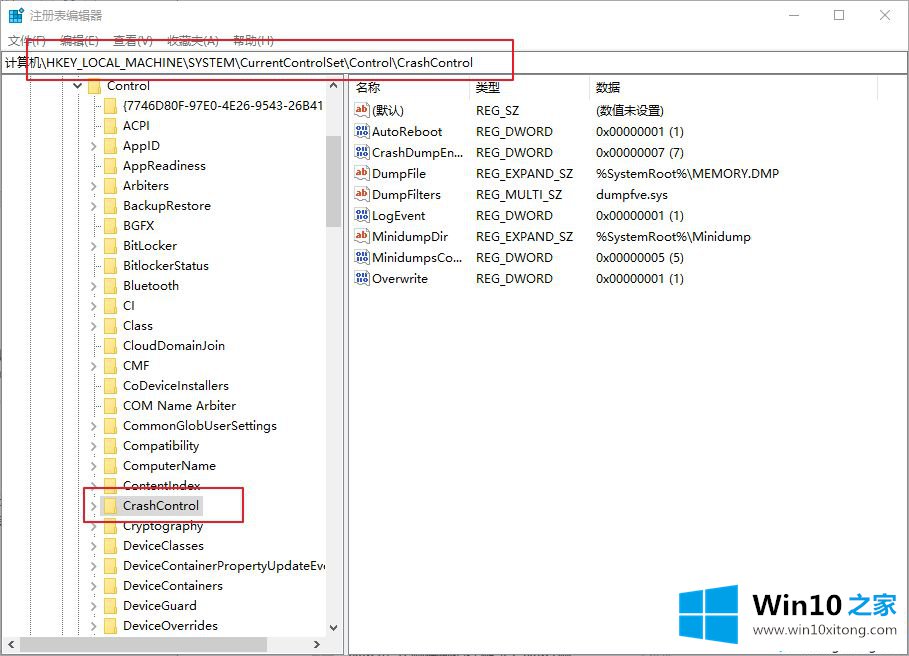This screenshot has height=656, width=909.
Task: Click the horizontal scroll-left arrow of tree
Action: (x=10, y=644)
